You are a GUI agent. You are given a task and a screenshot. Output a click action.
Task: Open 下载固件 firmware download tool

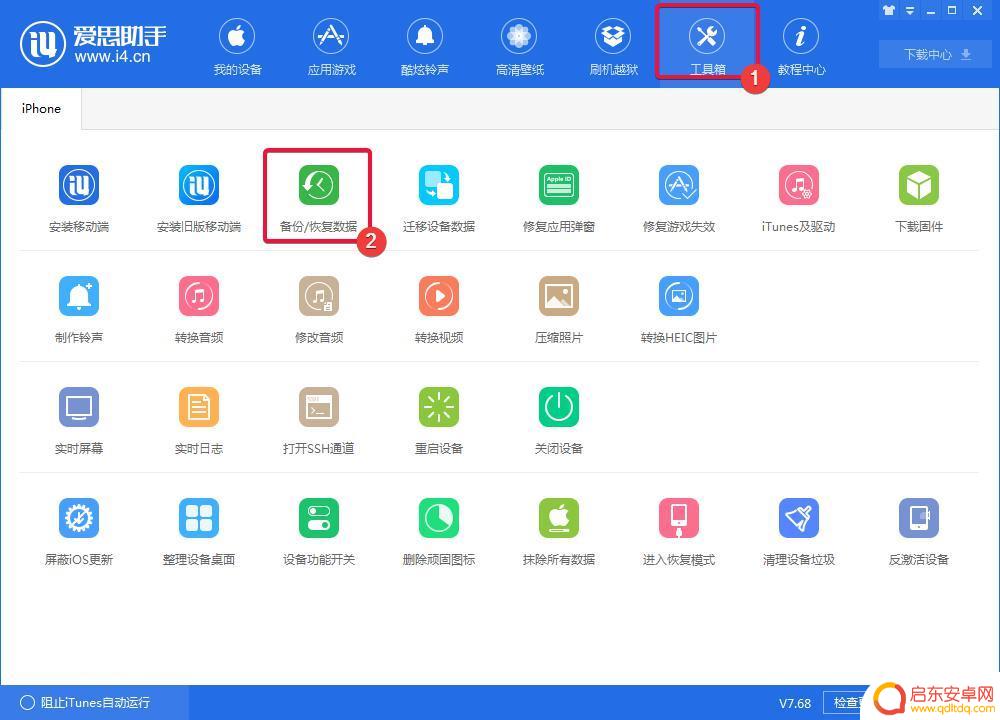click(x=919, y=198)
